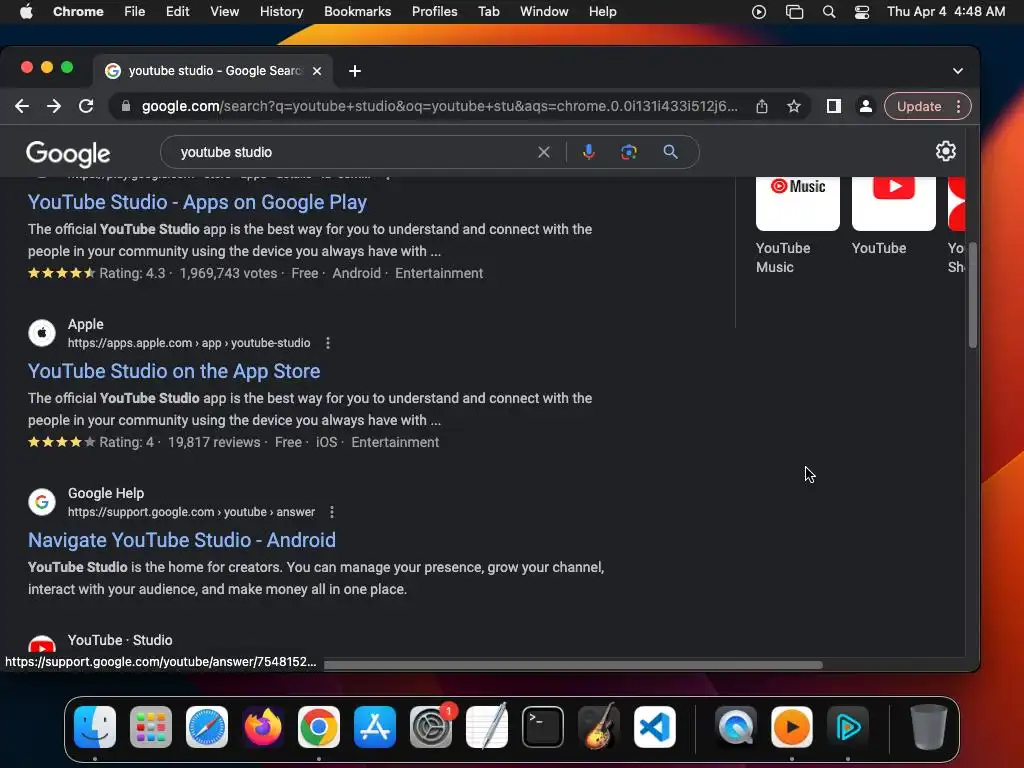
Task: Open macOS Control Center in the menu bar
Action: coord(861,11)
